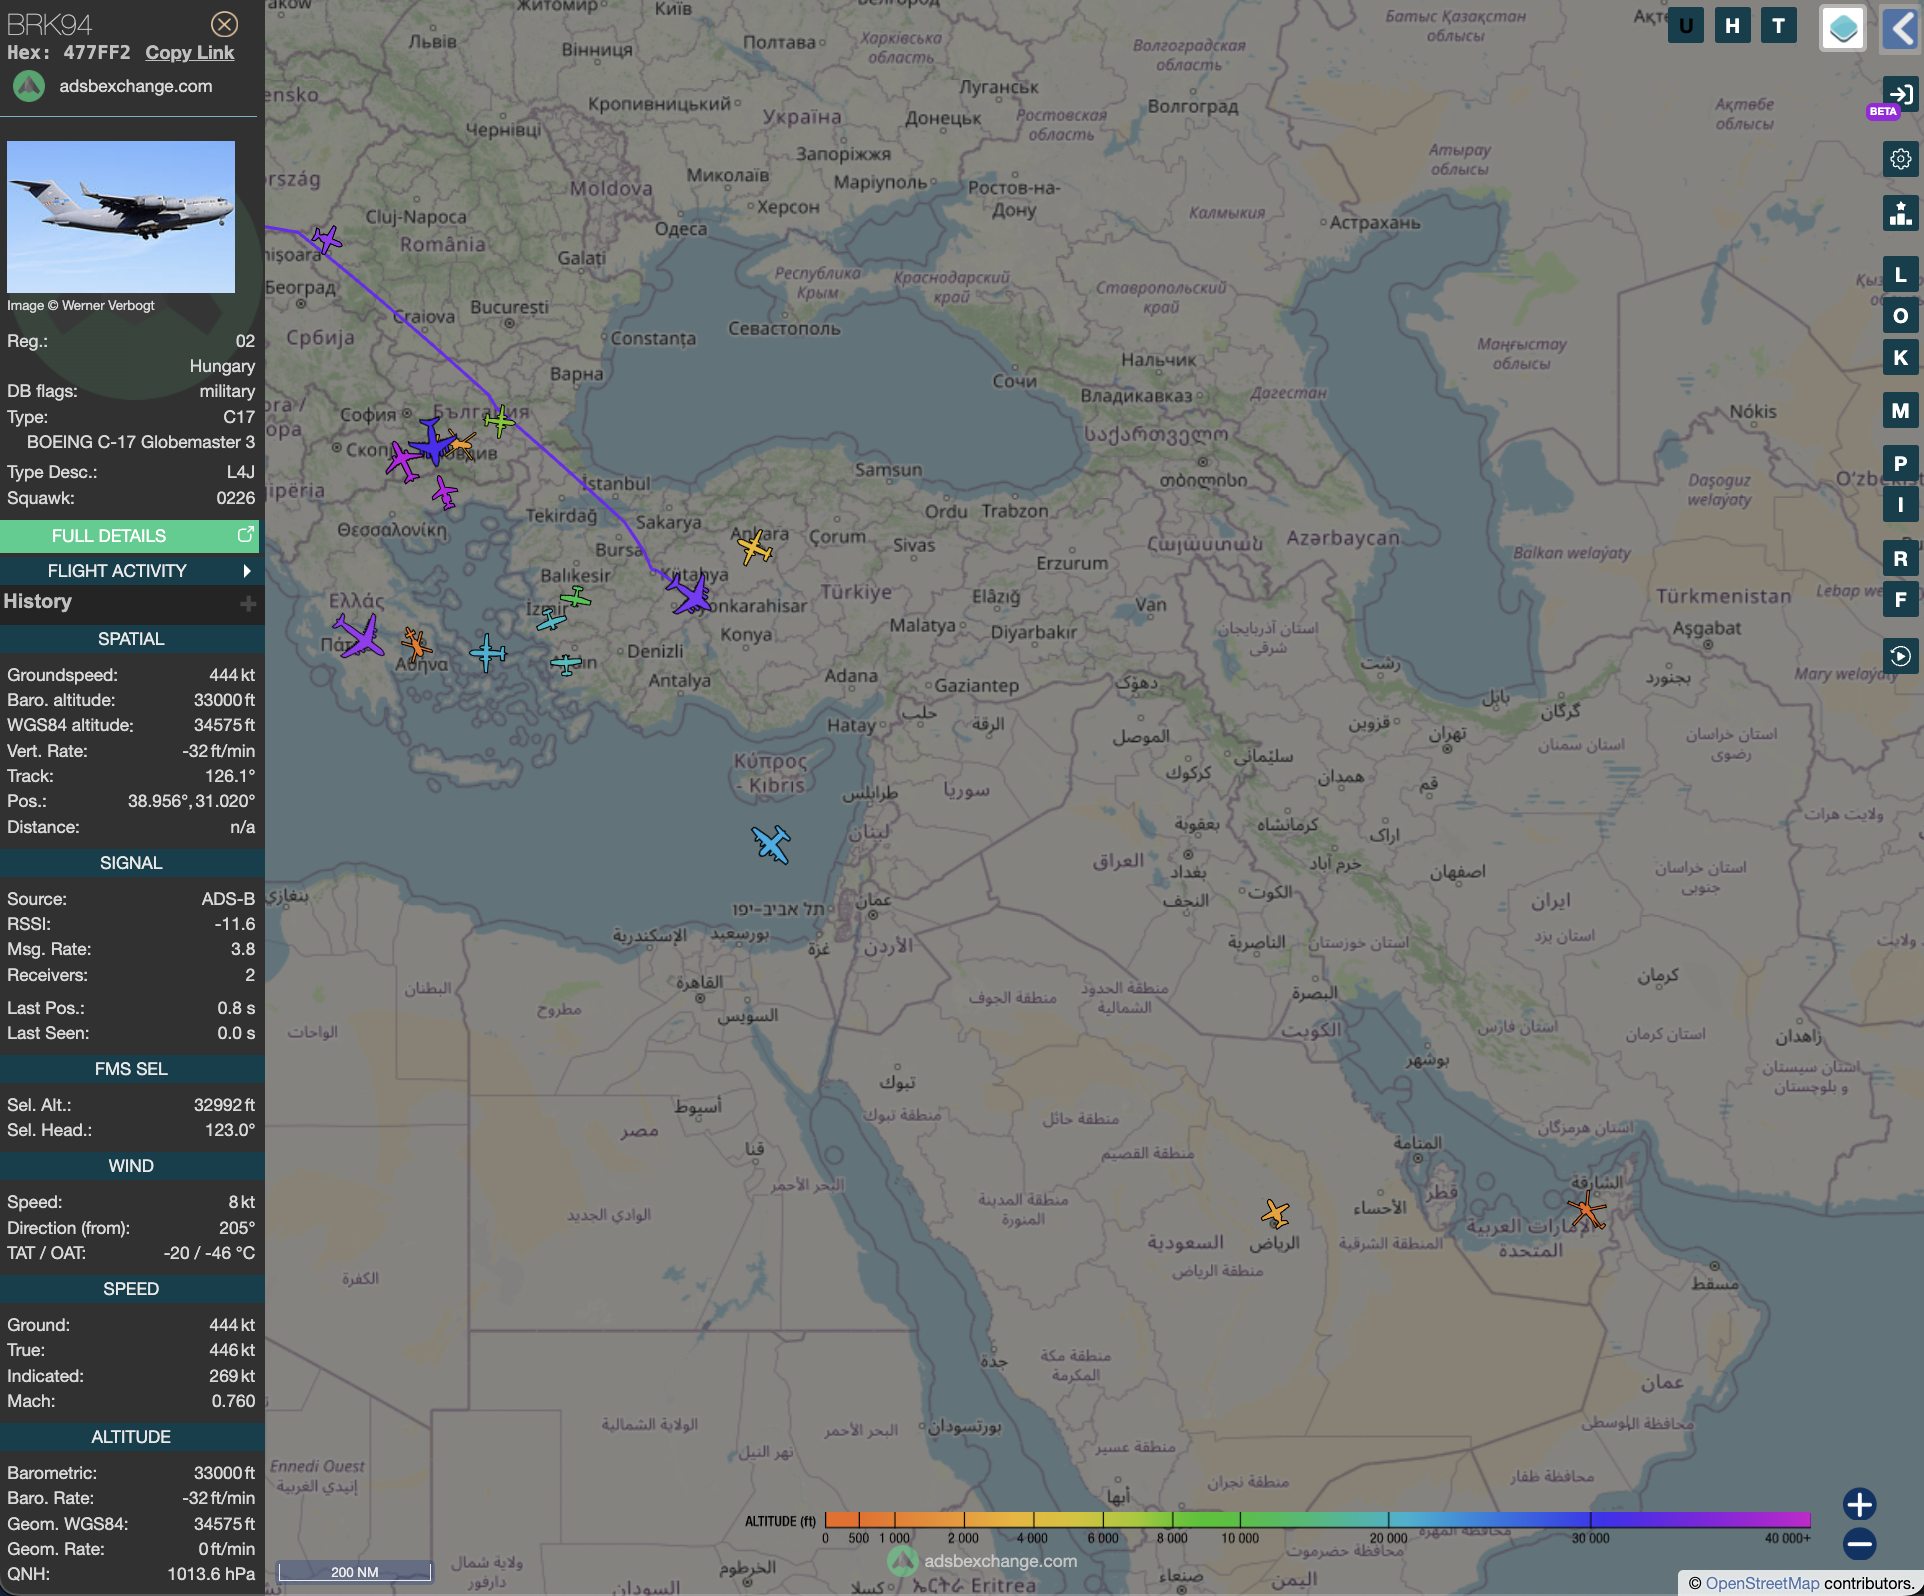Image resolution: width=1924 pixels, height=1596 pixels.
Task: Open the replay history icon
Action: coord(1900,656)
